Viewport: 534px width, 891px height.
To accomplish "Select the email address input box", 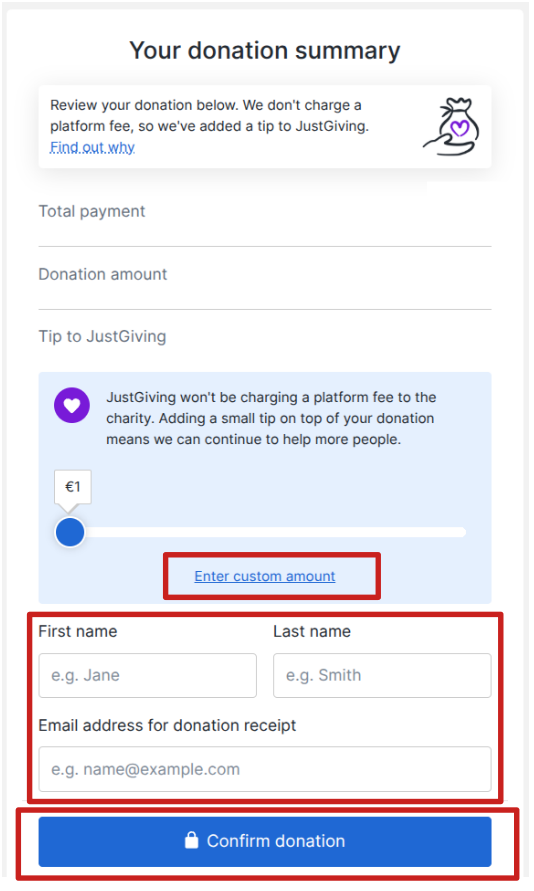I will [x=265, y=769].
